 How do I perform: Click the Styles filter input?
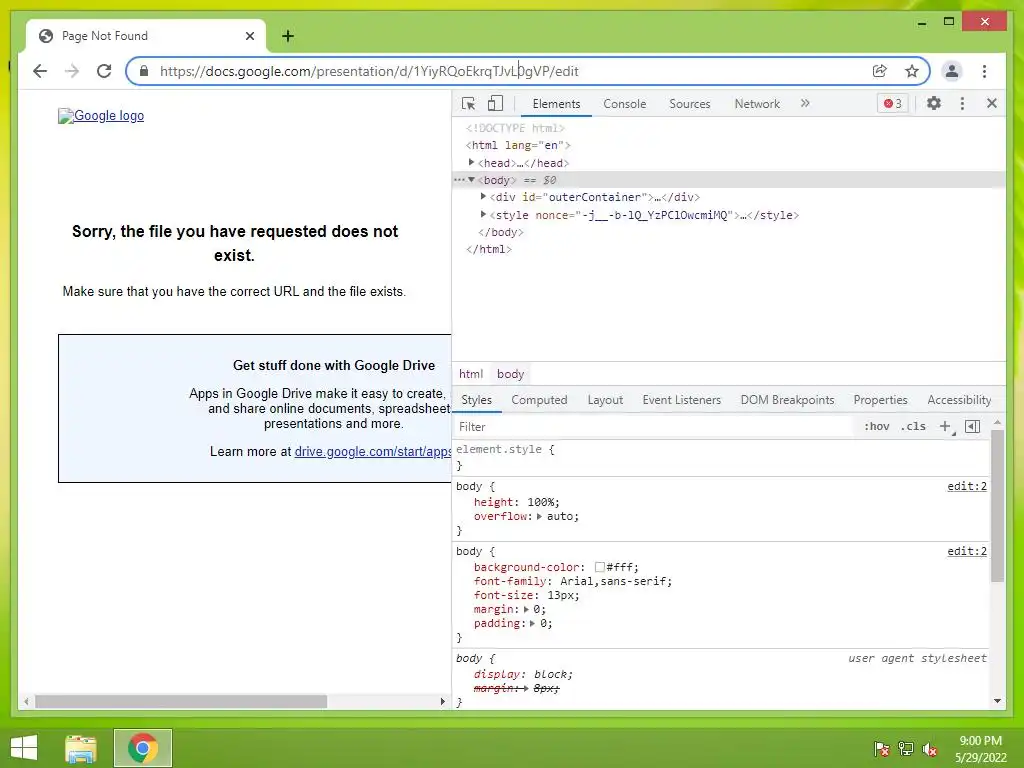653,426
